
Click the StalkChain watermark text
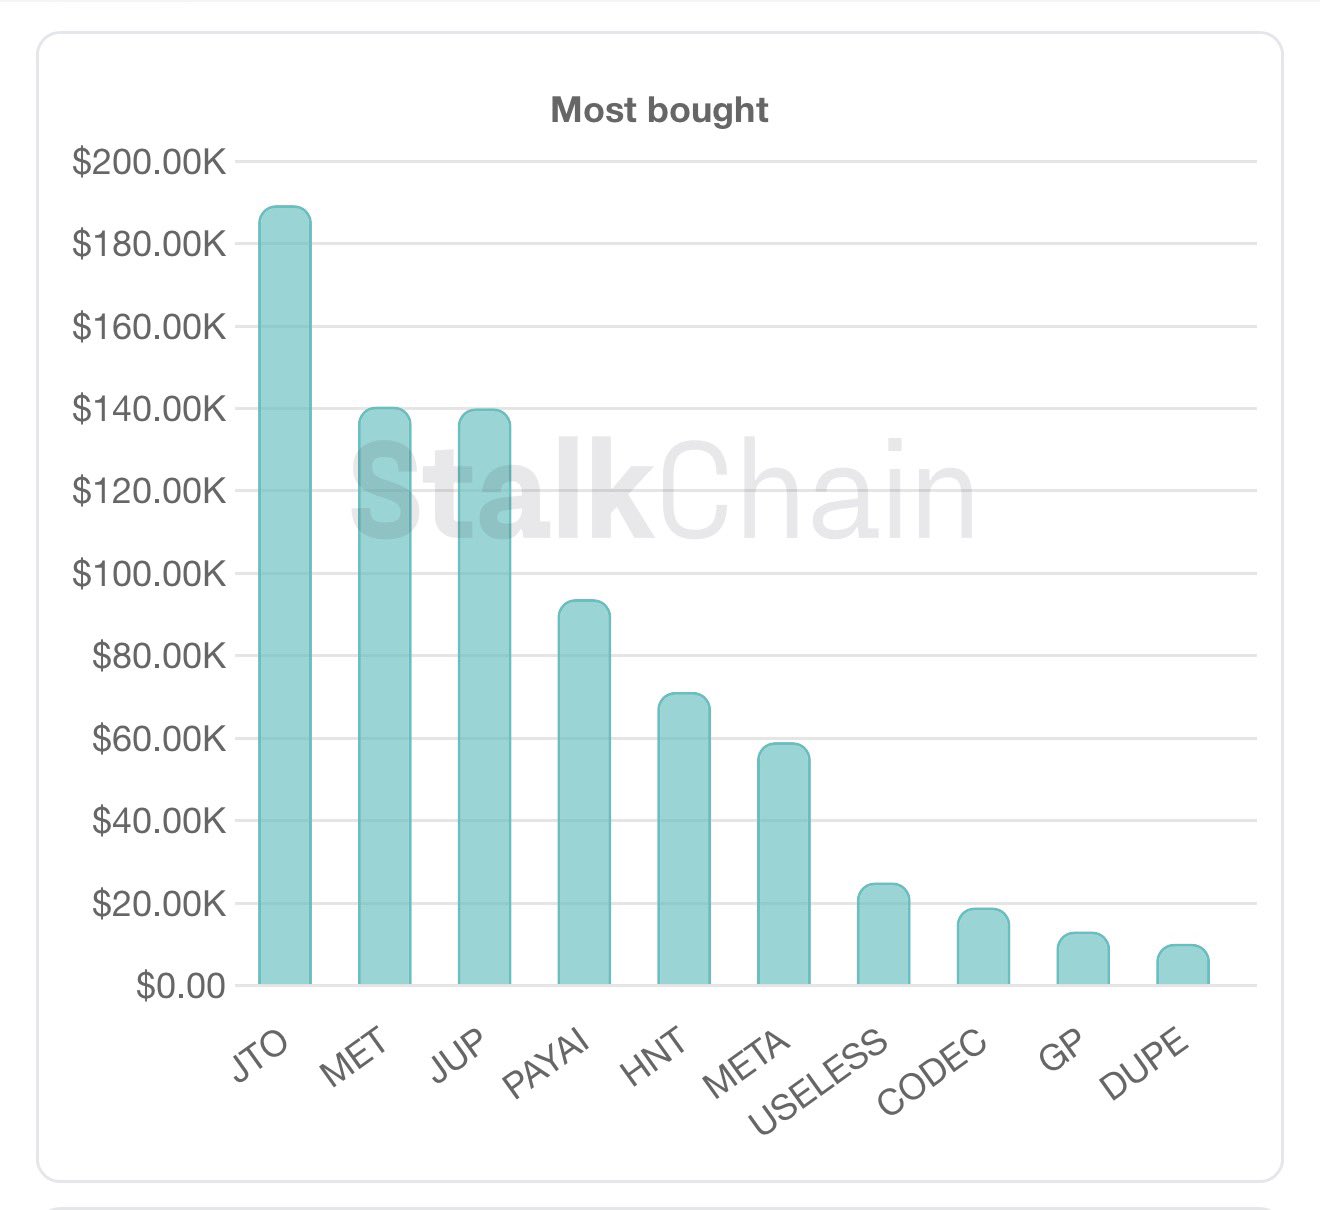pos(662,491)
